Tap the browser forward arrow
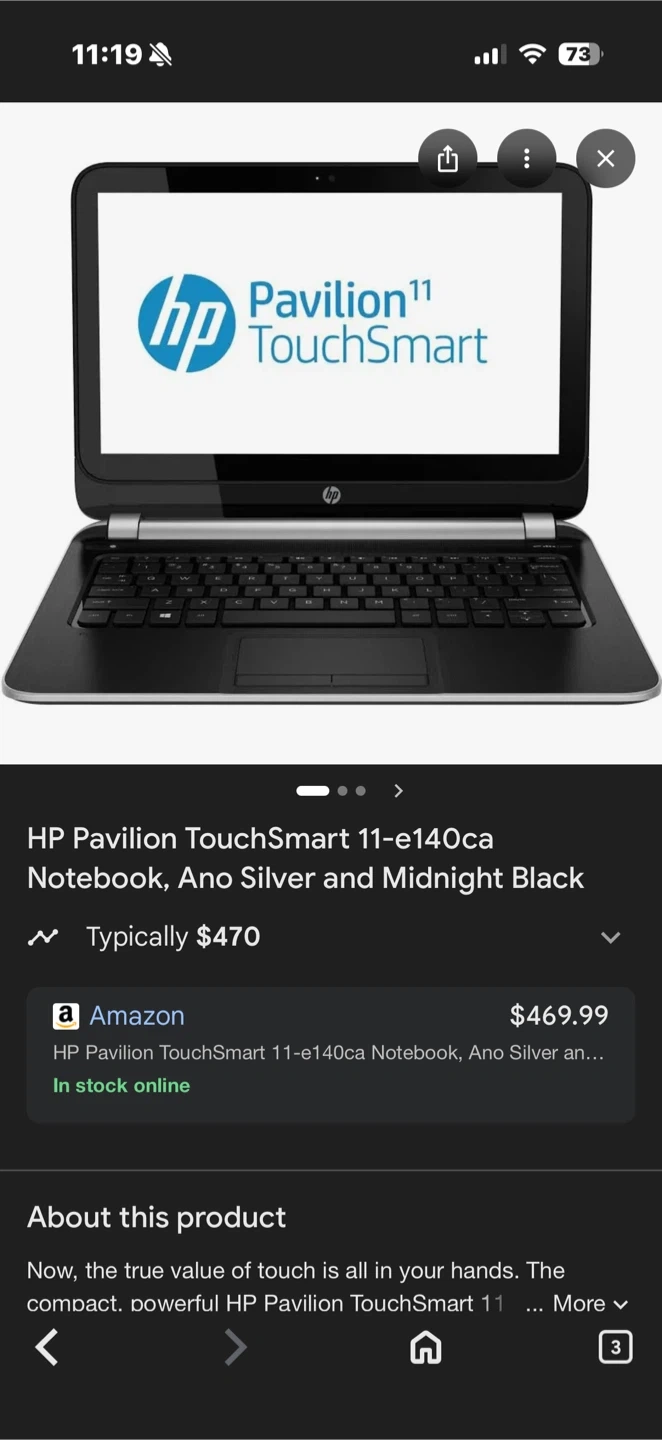This screenshot has height=1440, width=662. [x=235, y=1347]
